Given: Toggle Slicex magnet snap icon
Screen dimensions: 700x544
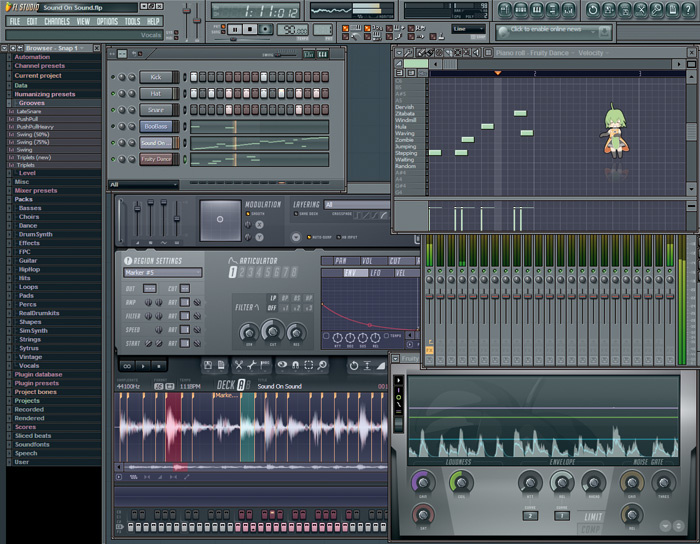Looking at the screenshot, I should pos(296,365).
